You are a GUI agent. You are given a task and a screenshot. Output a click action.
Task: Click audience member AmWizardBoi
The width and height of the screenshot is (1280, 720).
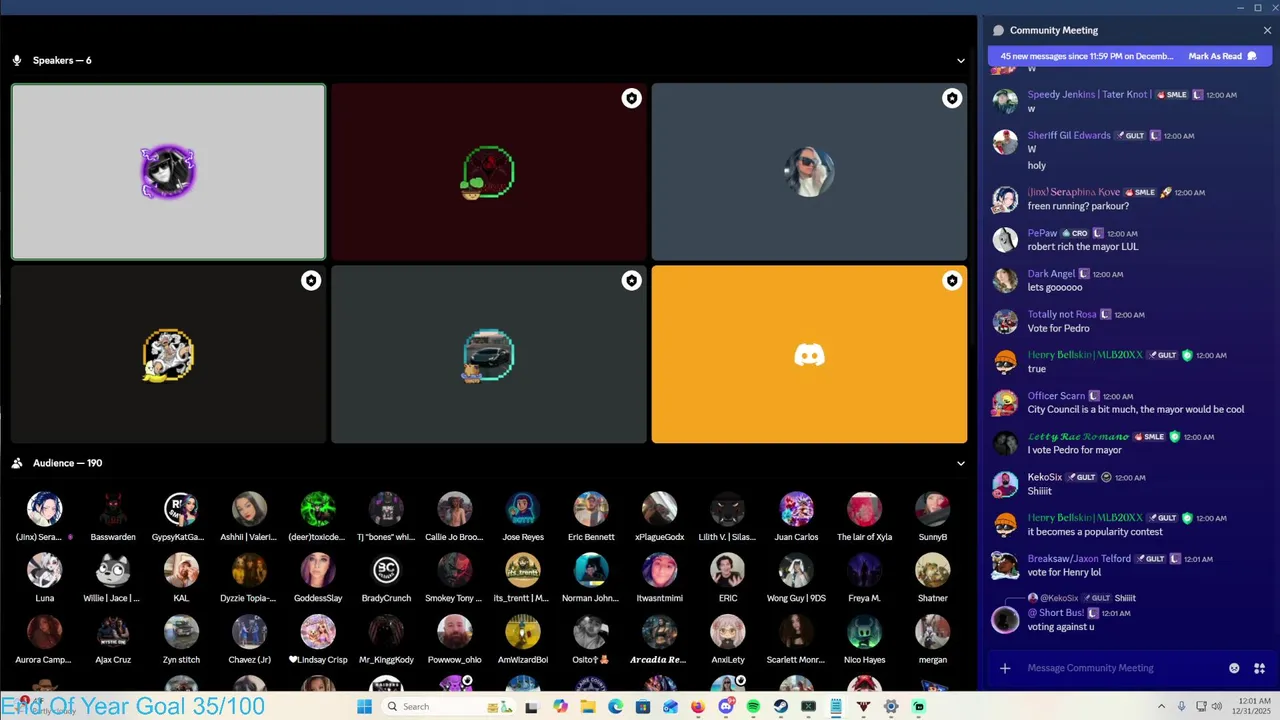tap(523, 639)
